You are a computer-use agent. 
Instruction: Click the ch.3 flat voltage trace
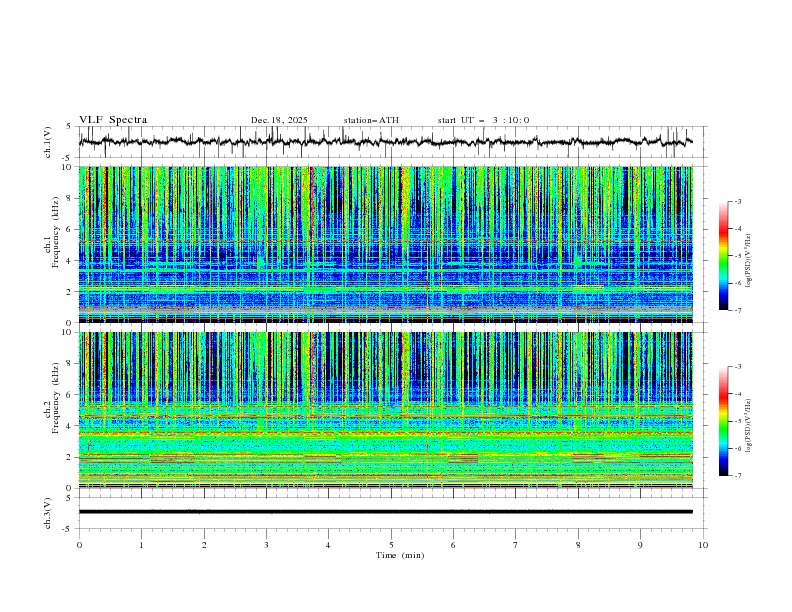[x=385, y=512]
